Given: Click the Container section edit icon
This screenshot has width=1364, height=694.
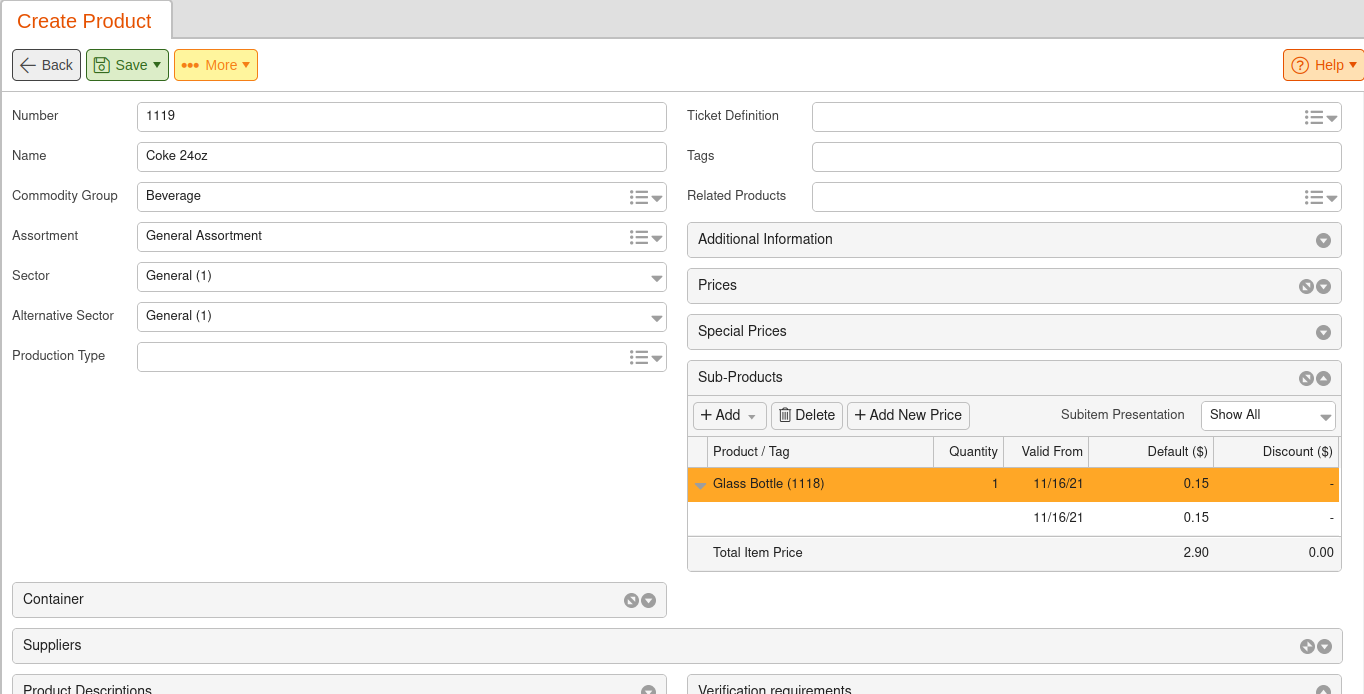Looking at the screenshot, I should point(631,600).
